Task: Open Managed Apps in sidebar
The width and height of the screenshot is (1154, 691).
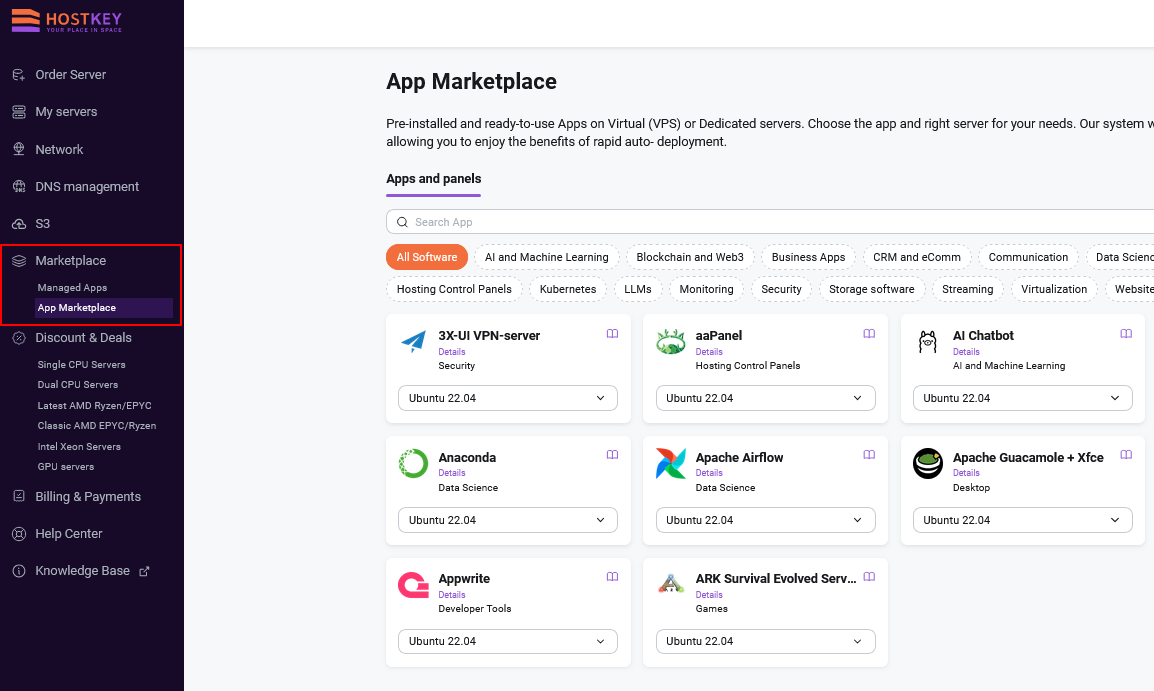Action: [72, 288]
